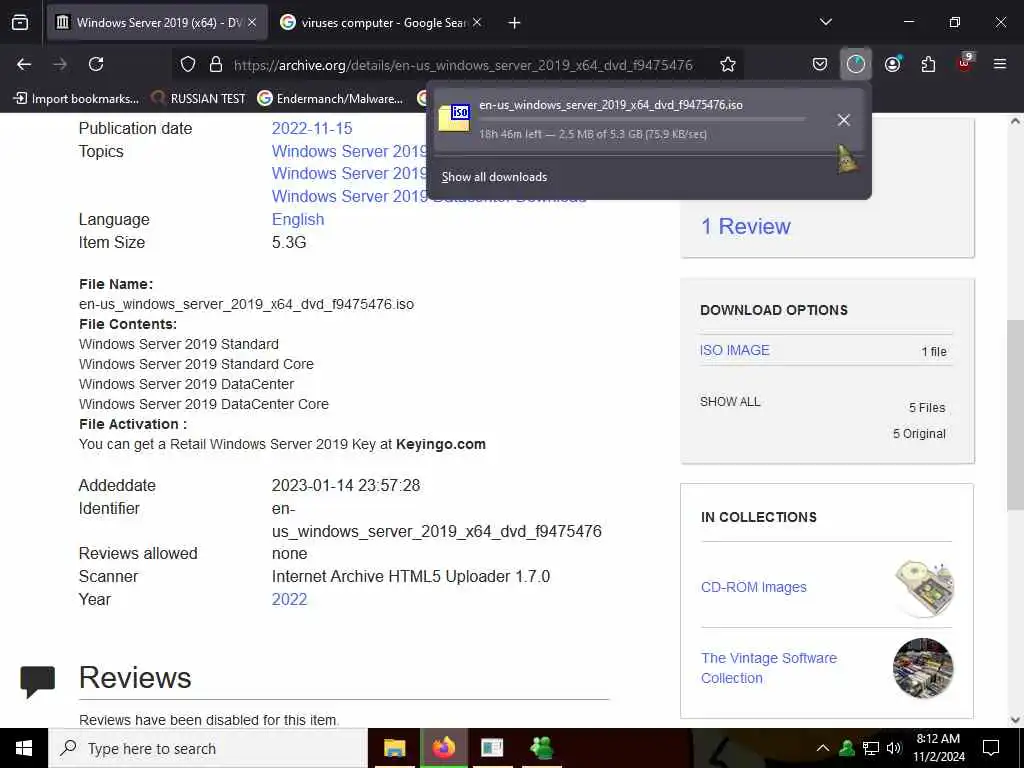Save page to Pocket
This screenshot has height=768, width=1024.
(820, 64)
